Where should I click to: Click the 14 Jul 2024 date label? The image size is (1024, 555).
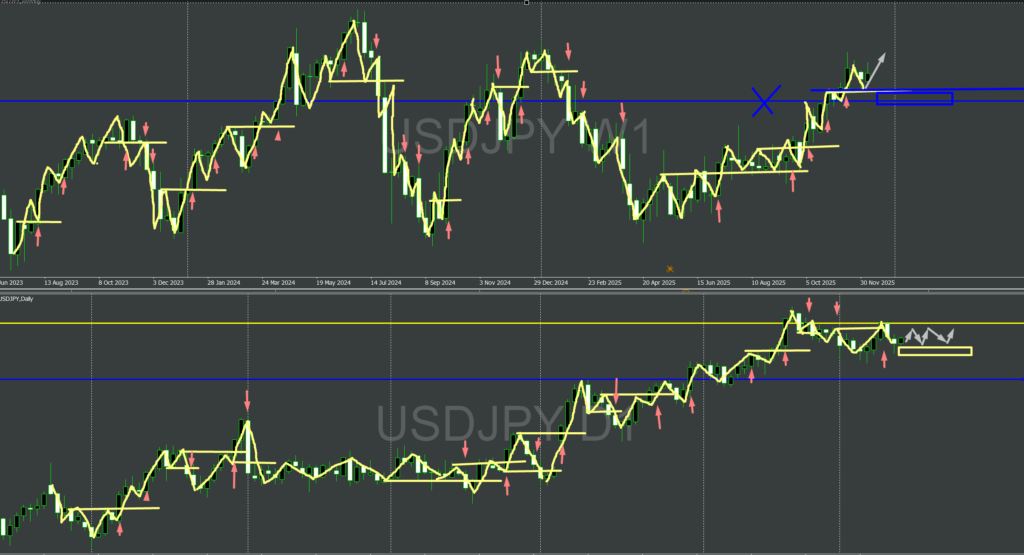coord(385,283)
